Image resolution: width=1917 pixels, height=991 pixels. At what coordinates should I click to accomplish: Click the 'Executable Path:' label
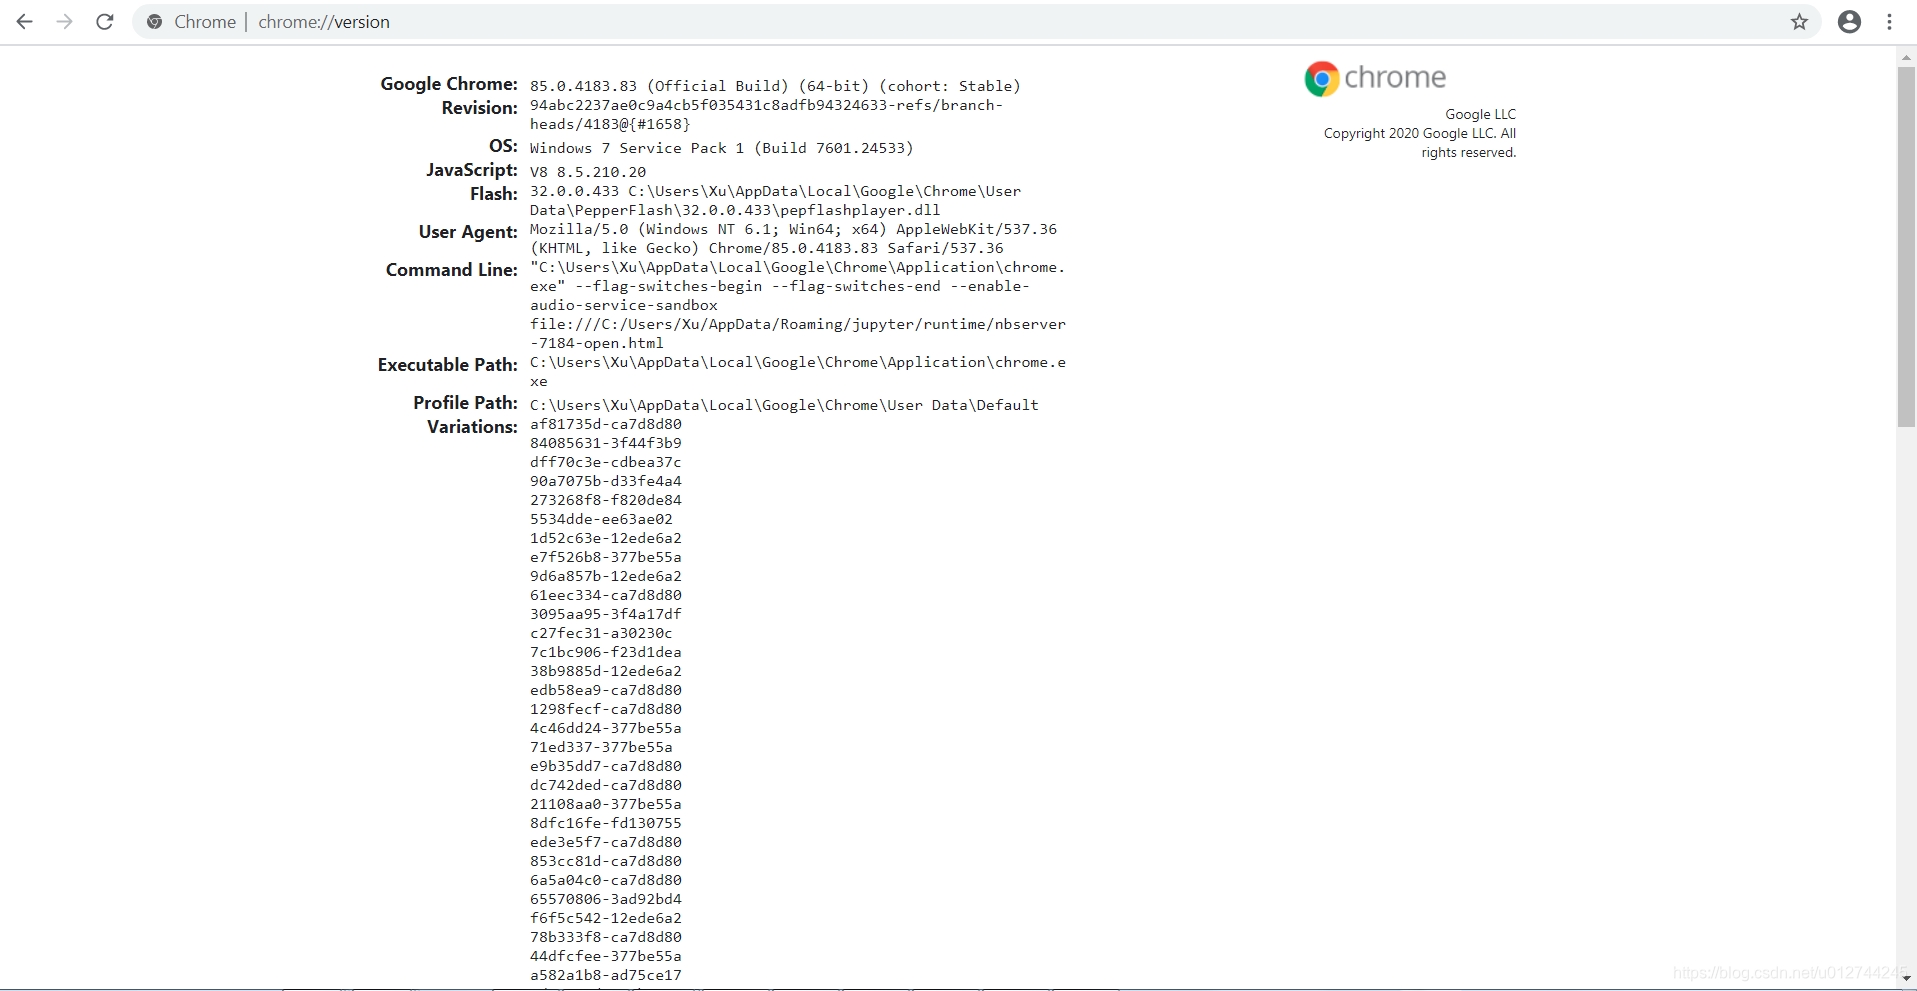click(x=448, y=365)
